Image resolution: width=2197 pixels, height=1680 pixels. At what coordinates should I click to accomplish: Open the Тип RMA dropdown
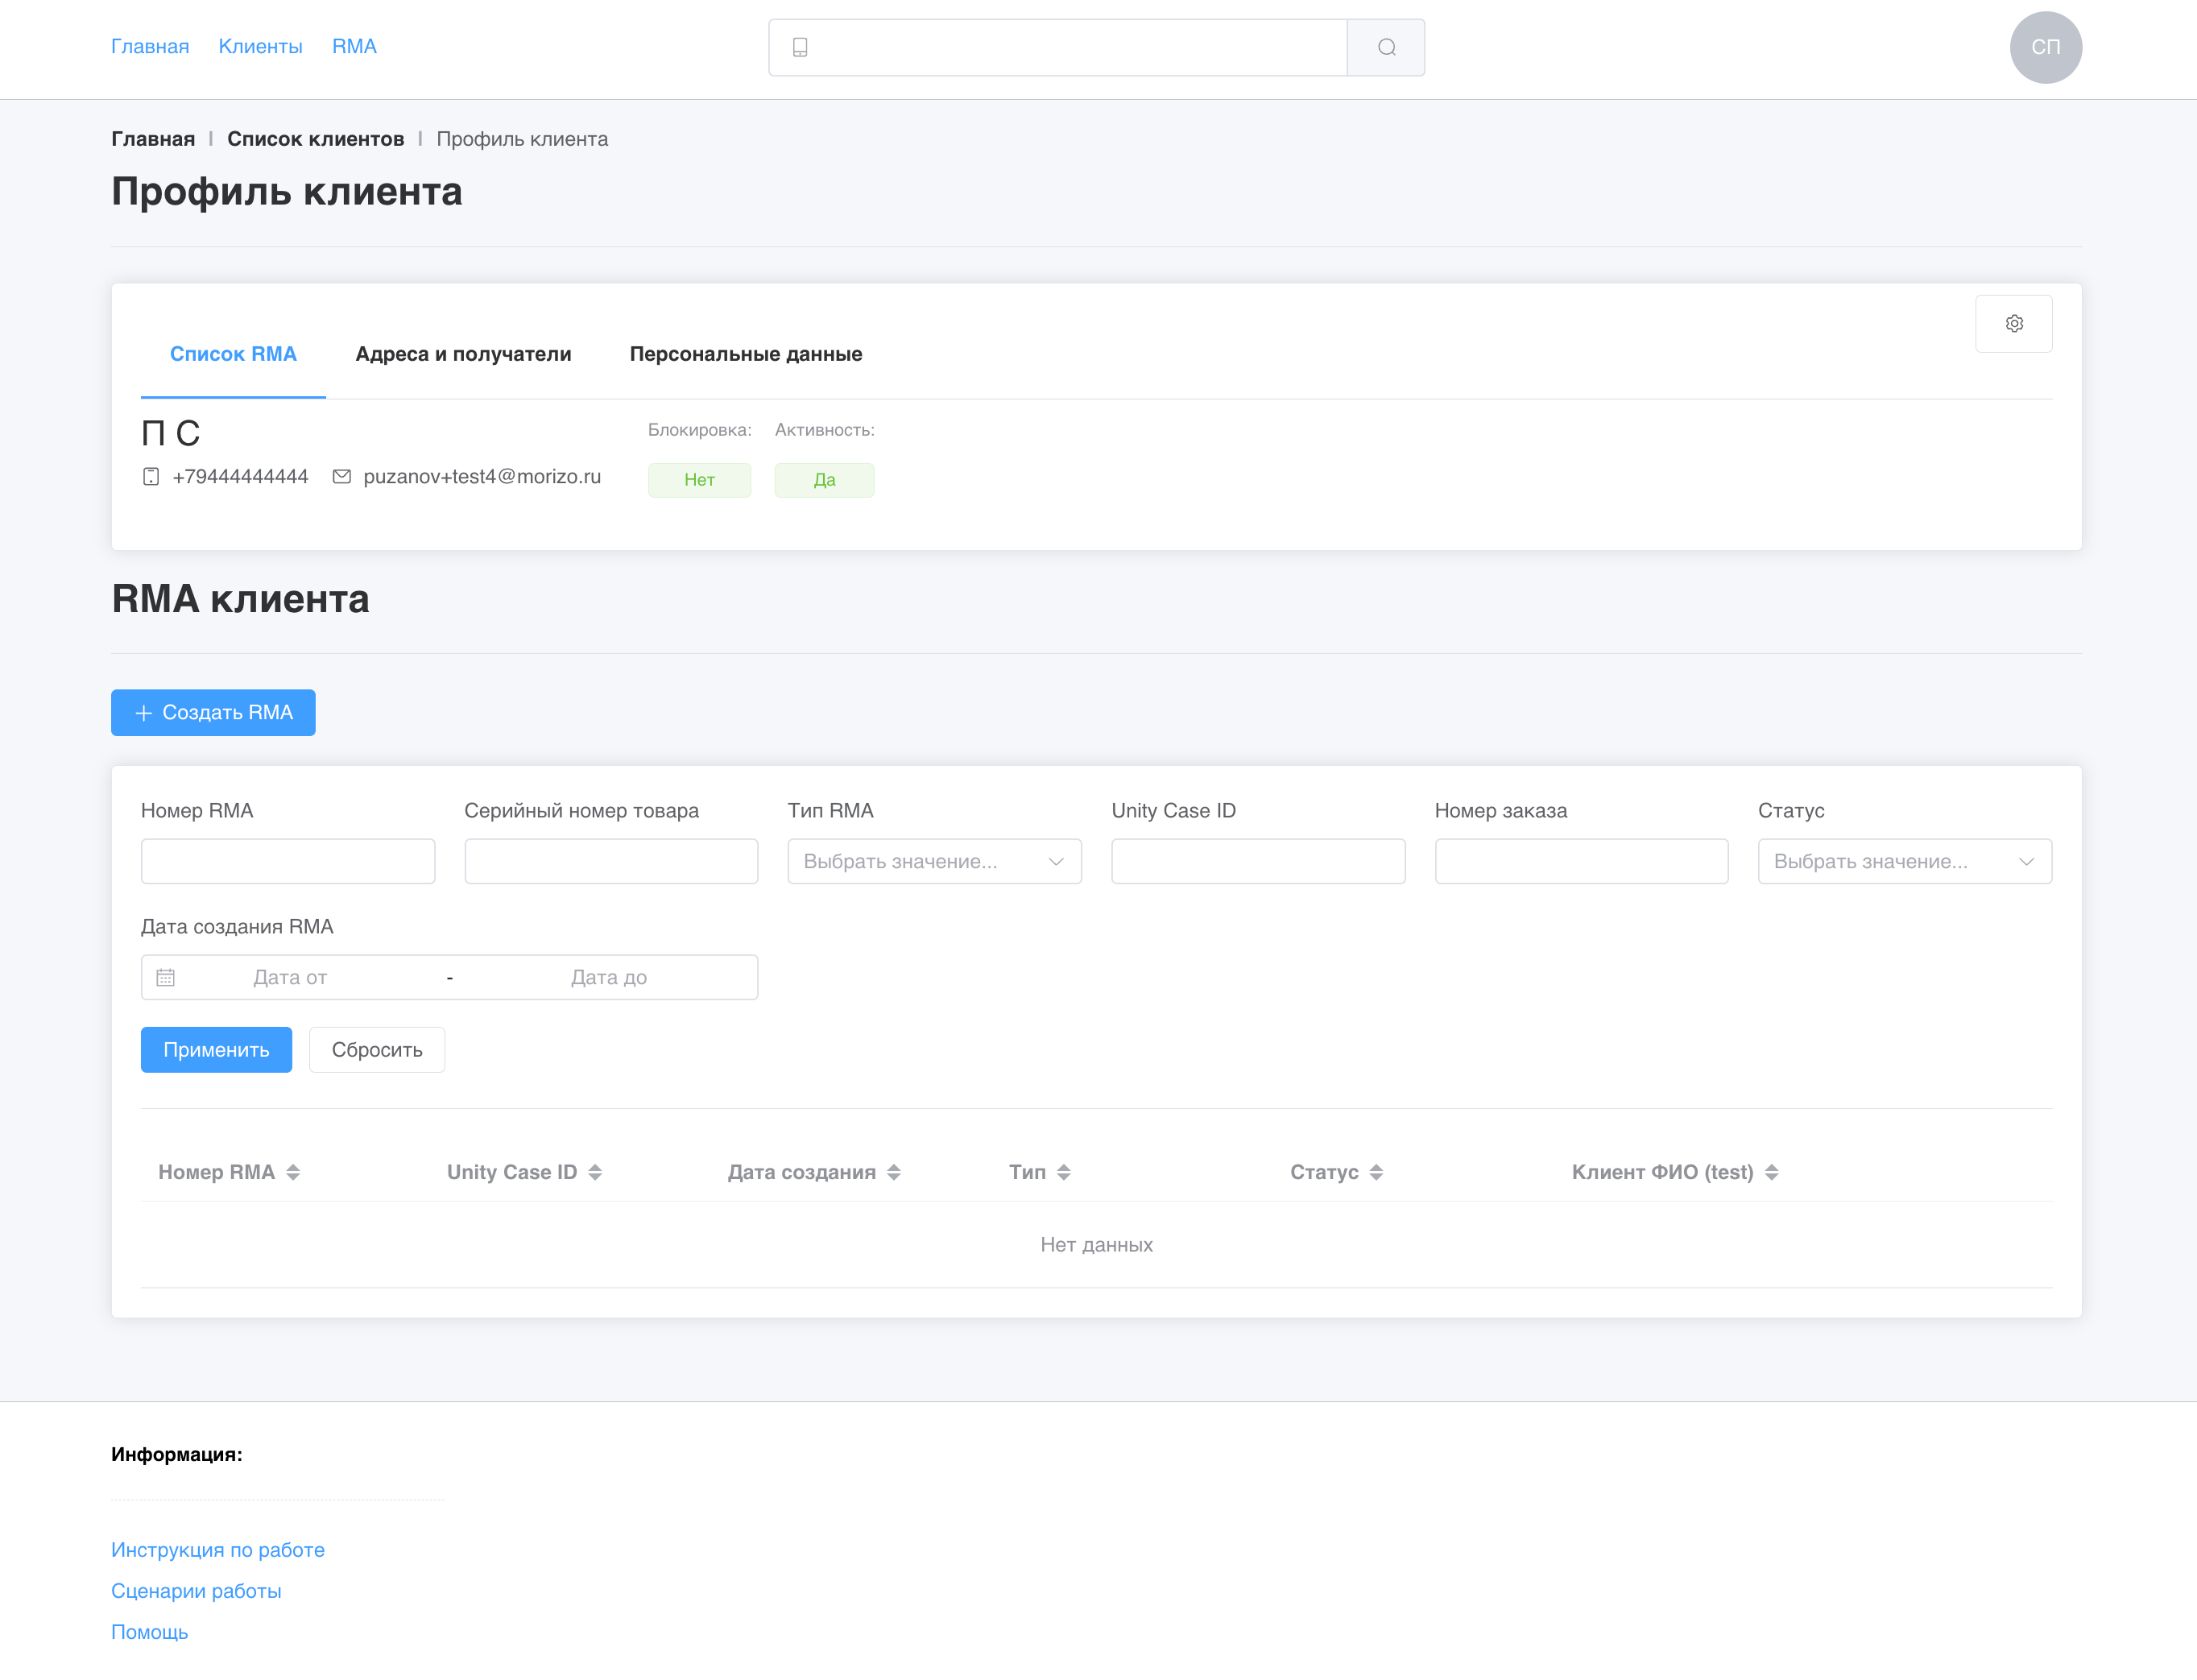934,861
